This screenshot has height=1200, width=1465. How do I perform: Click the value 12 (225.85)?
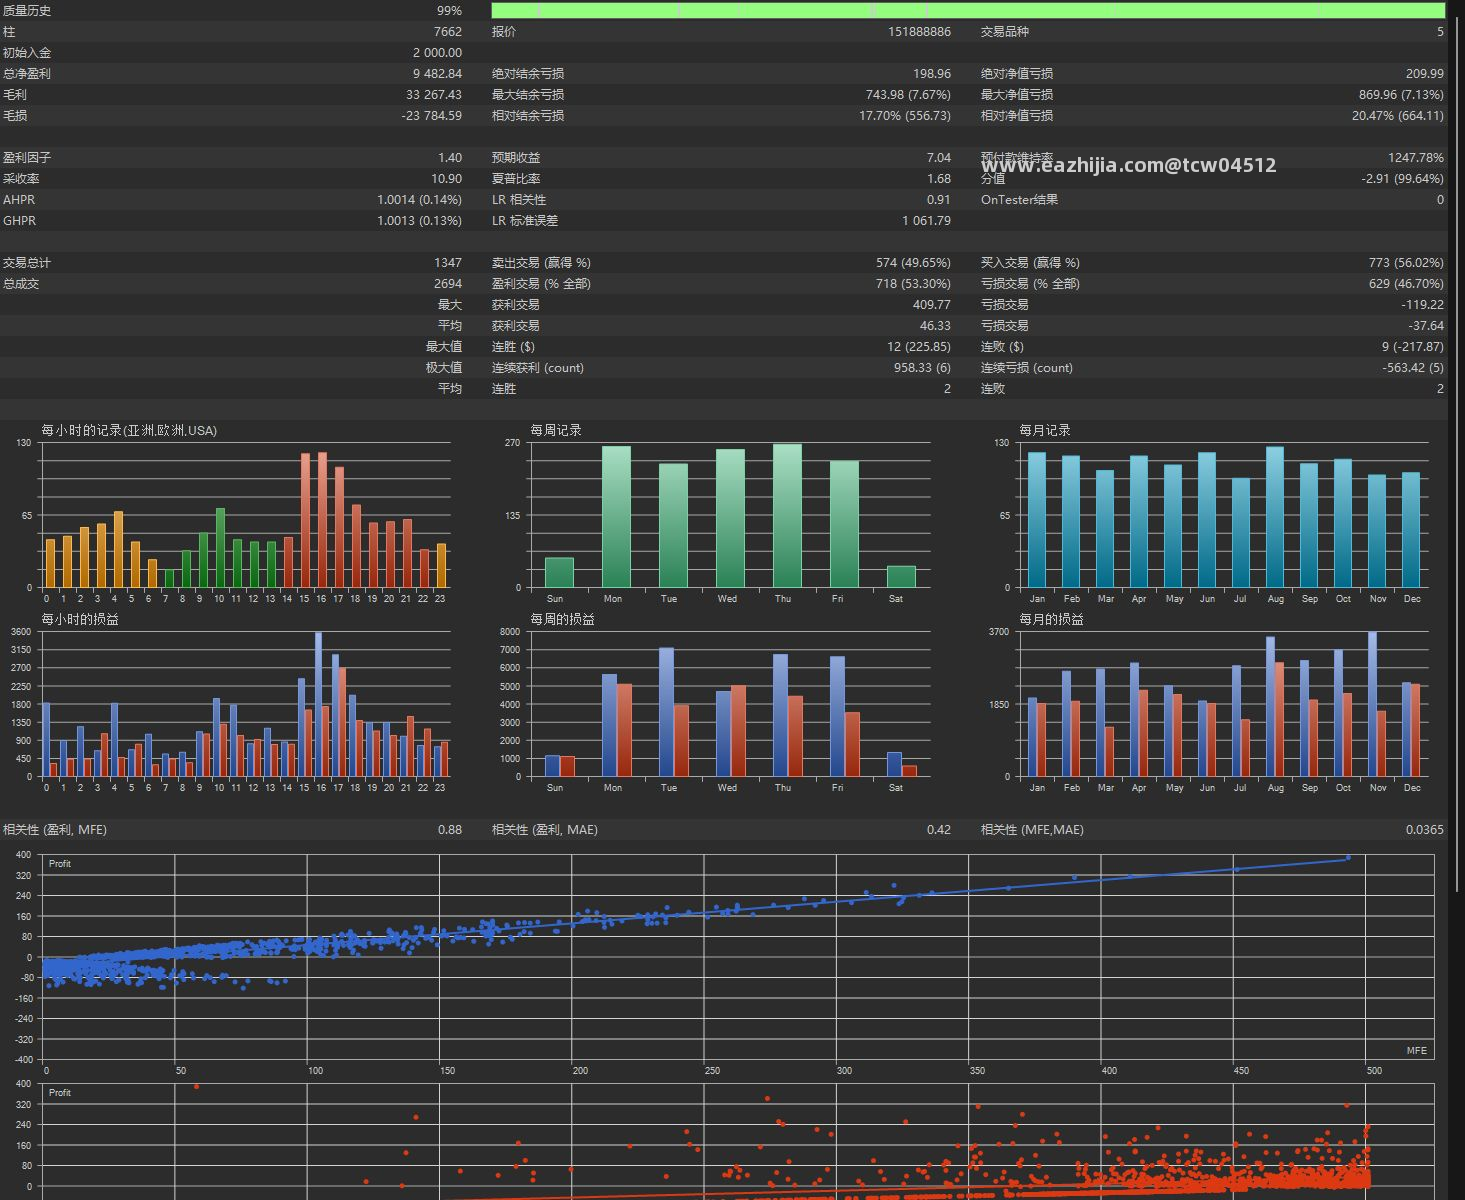pyautogui.click(x=918, y=347)
